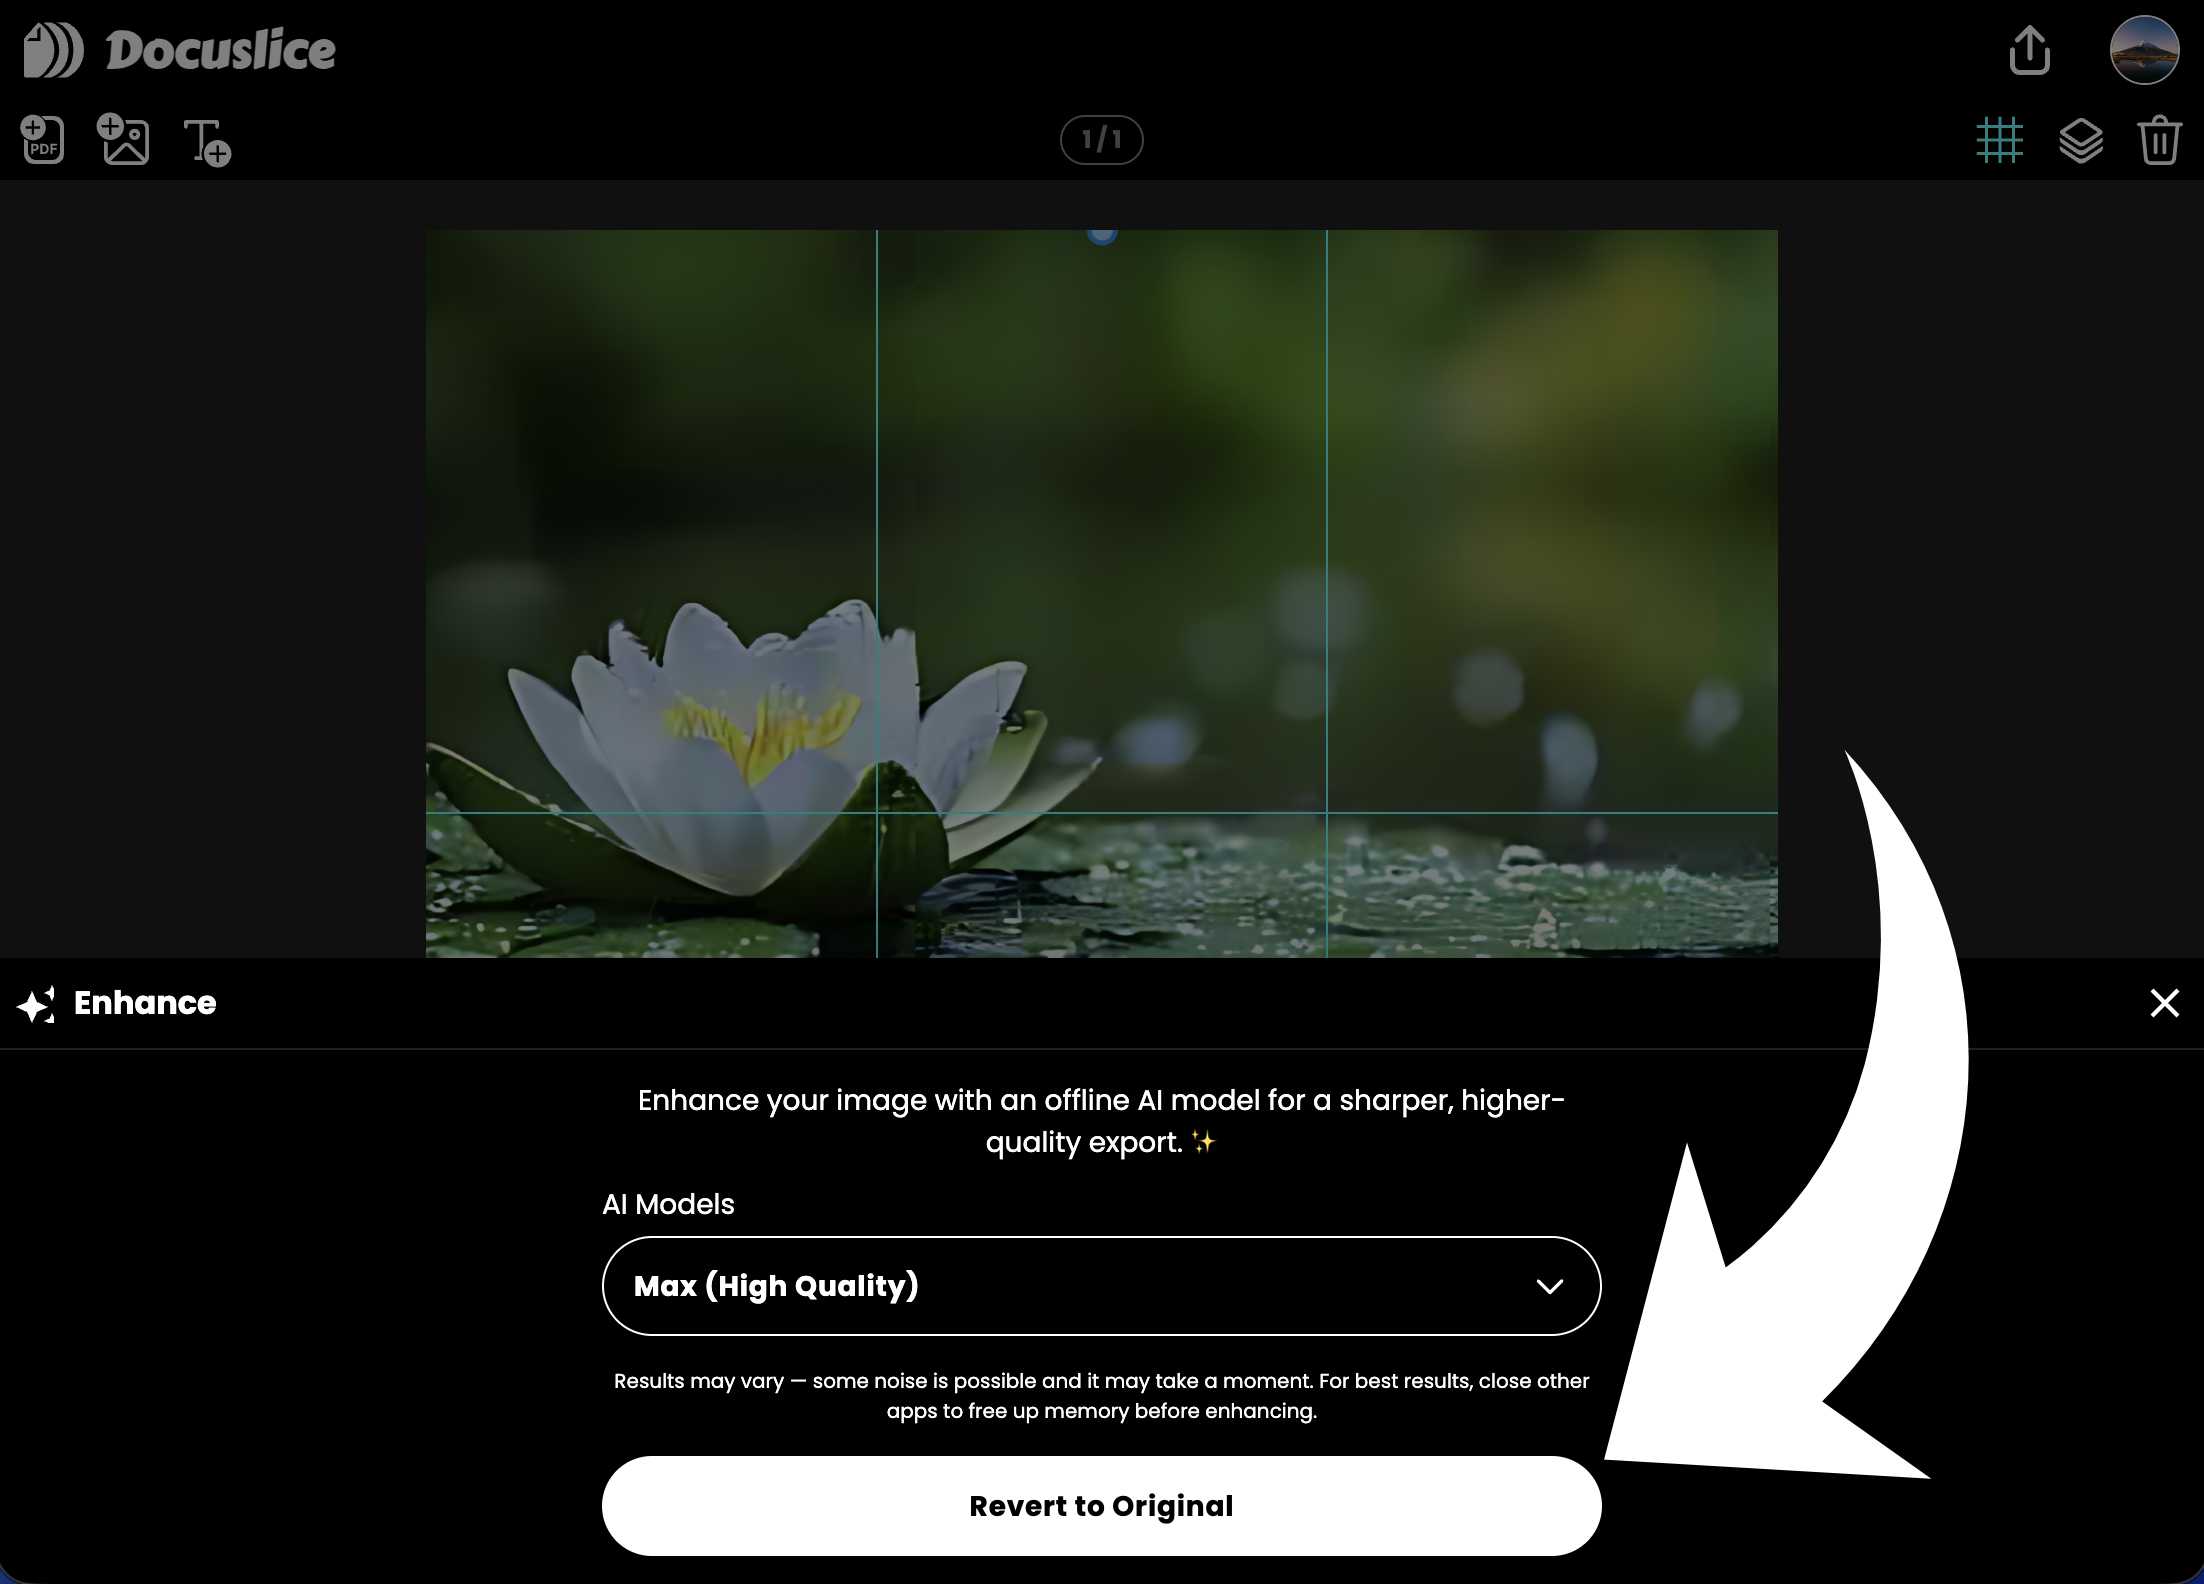Click the Add Image icon
The width and height of the screenshot is (2204, 1584).
[123, 139]
